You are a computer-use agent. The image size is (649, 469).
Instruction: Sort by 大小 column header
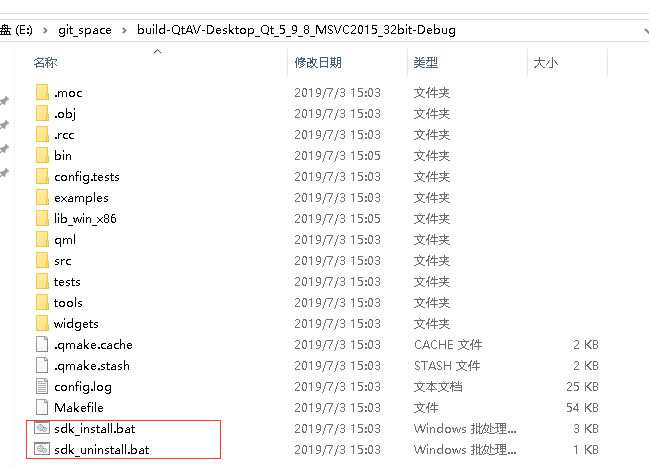[546, 63]
